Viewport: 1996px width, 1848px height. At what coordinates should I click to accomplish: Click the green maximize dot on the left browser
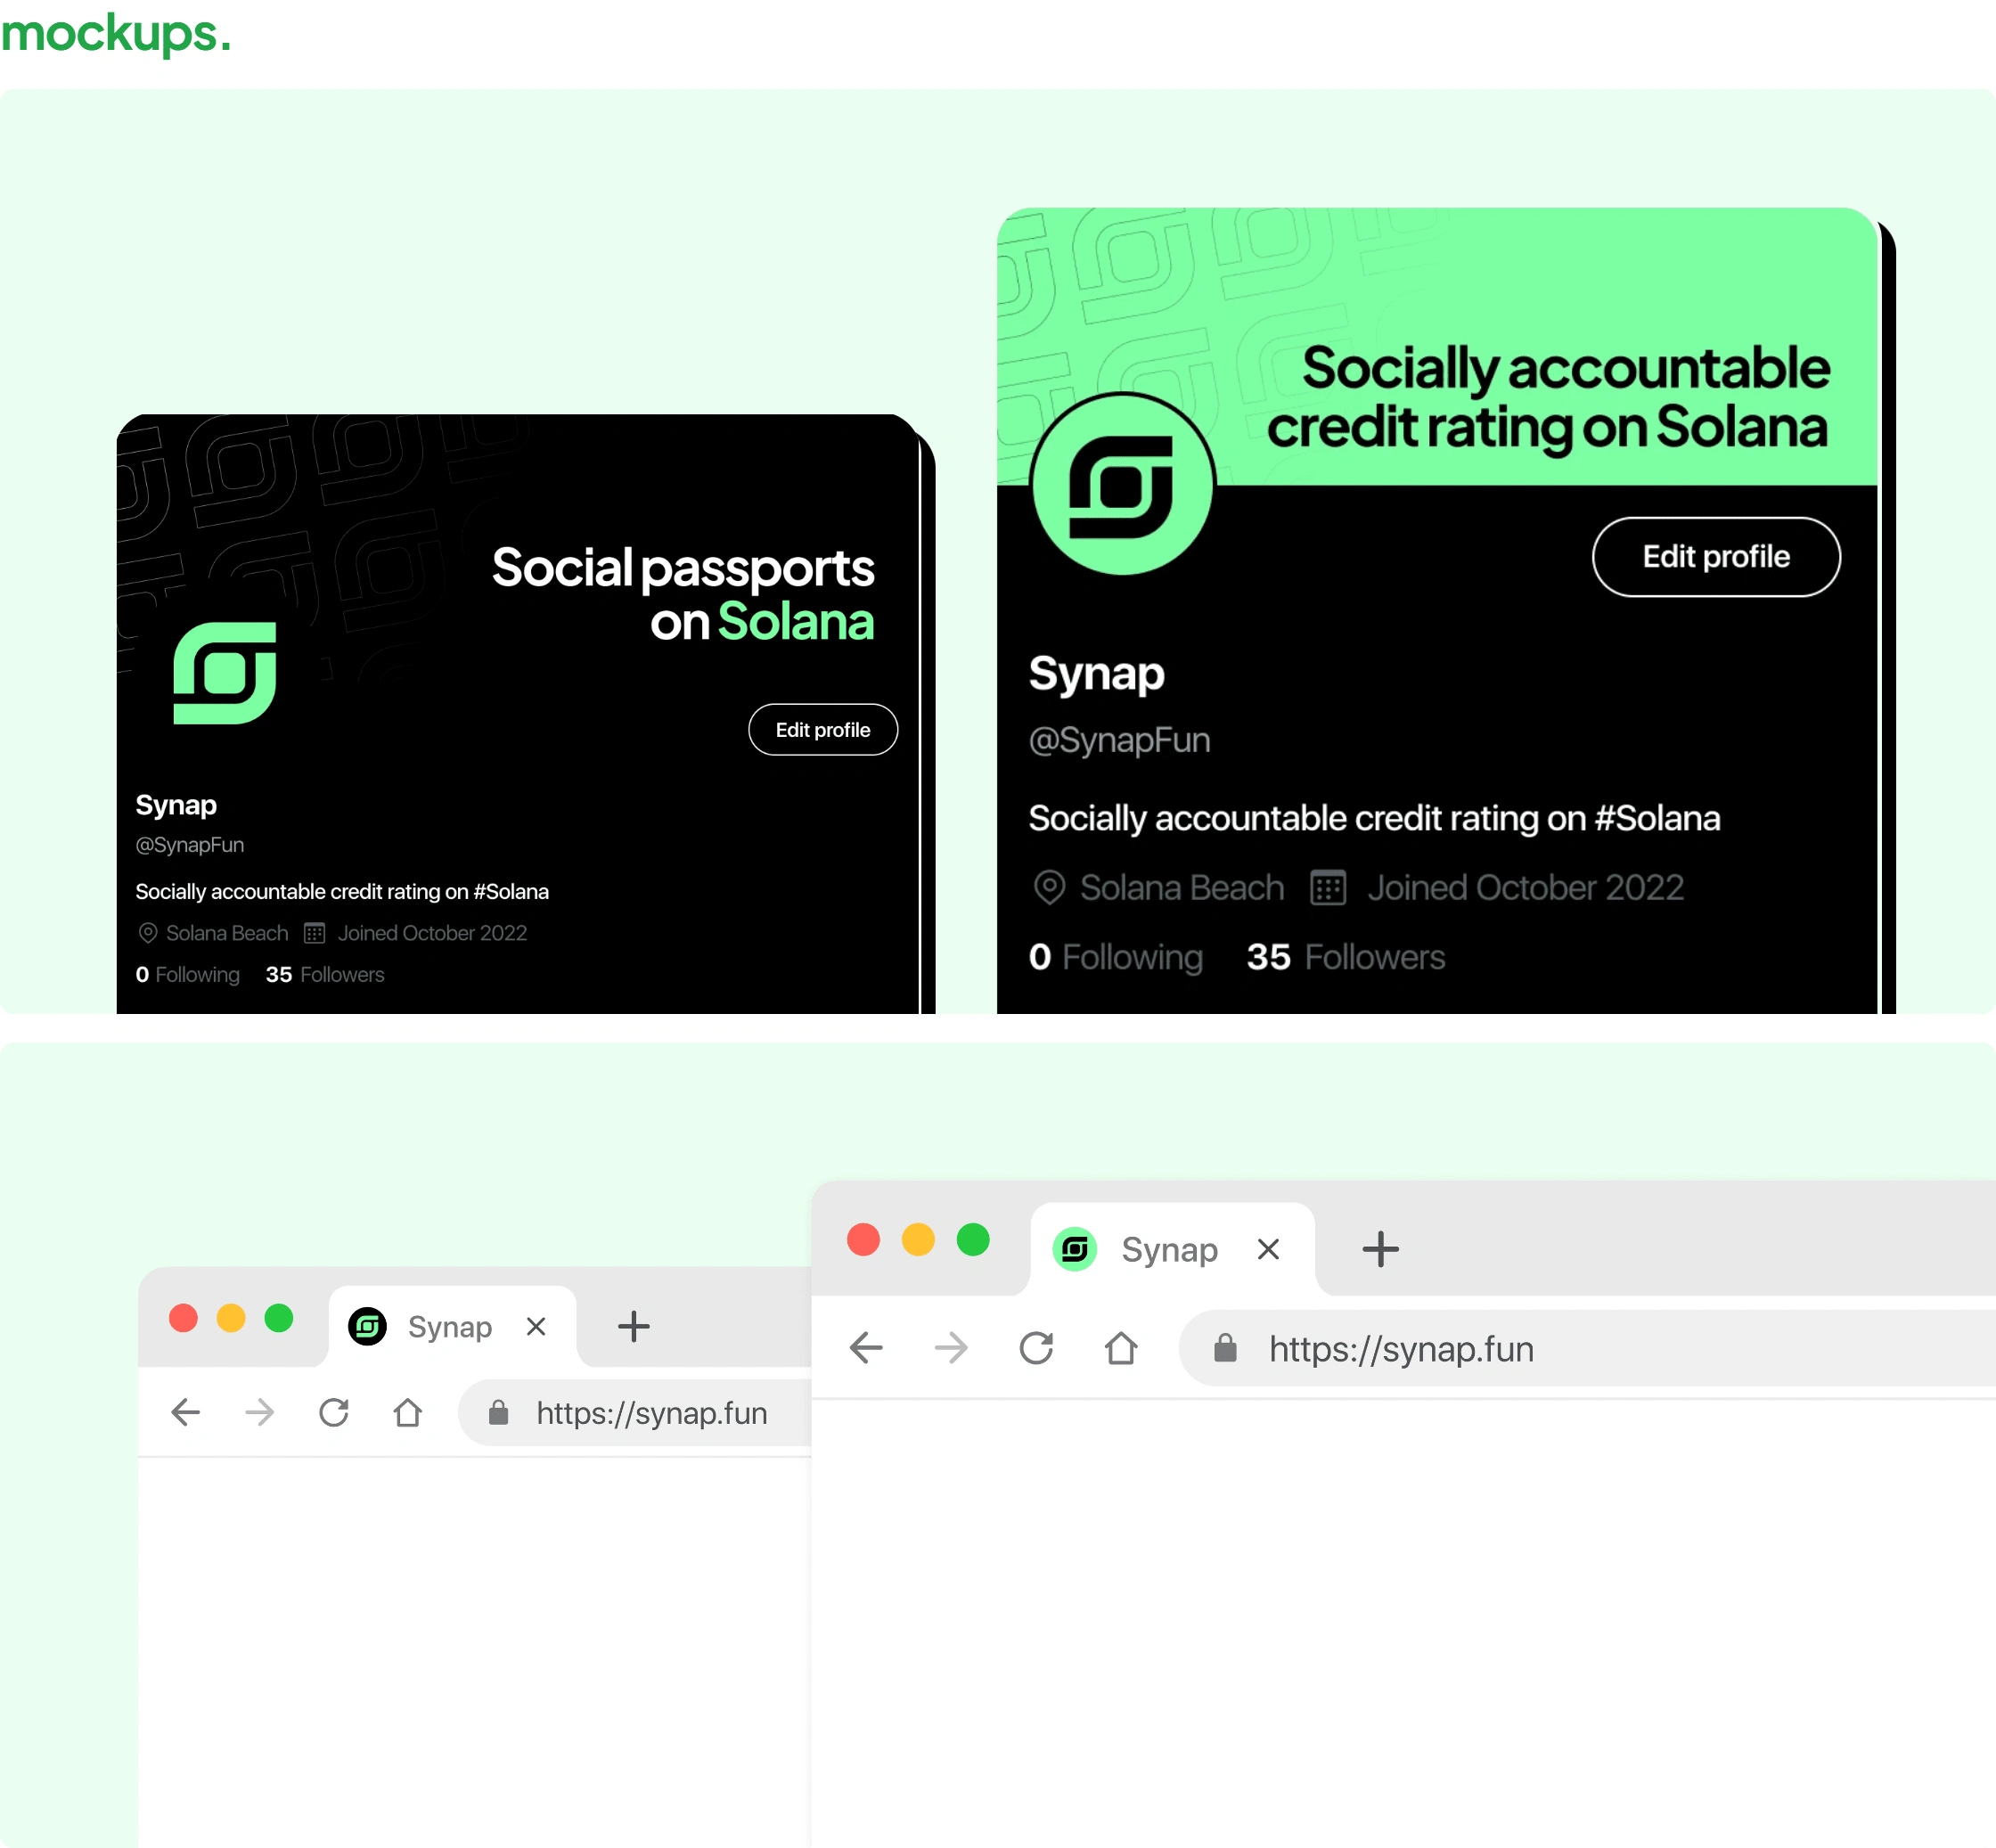tap(279, 1319)
